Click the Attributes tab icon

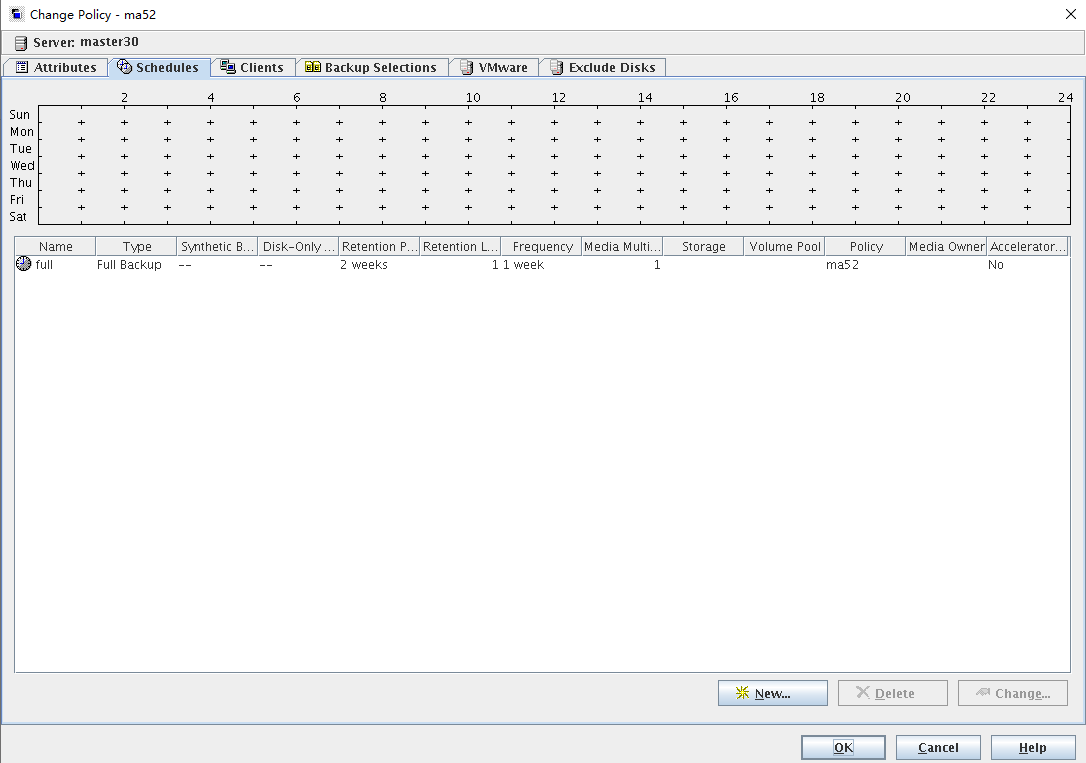coord(22,68)
